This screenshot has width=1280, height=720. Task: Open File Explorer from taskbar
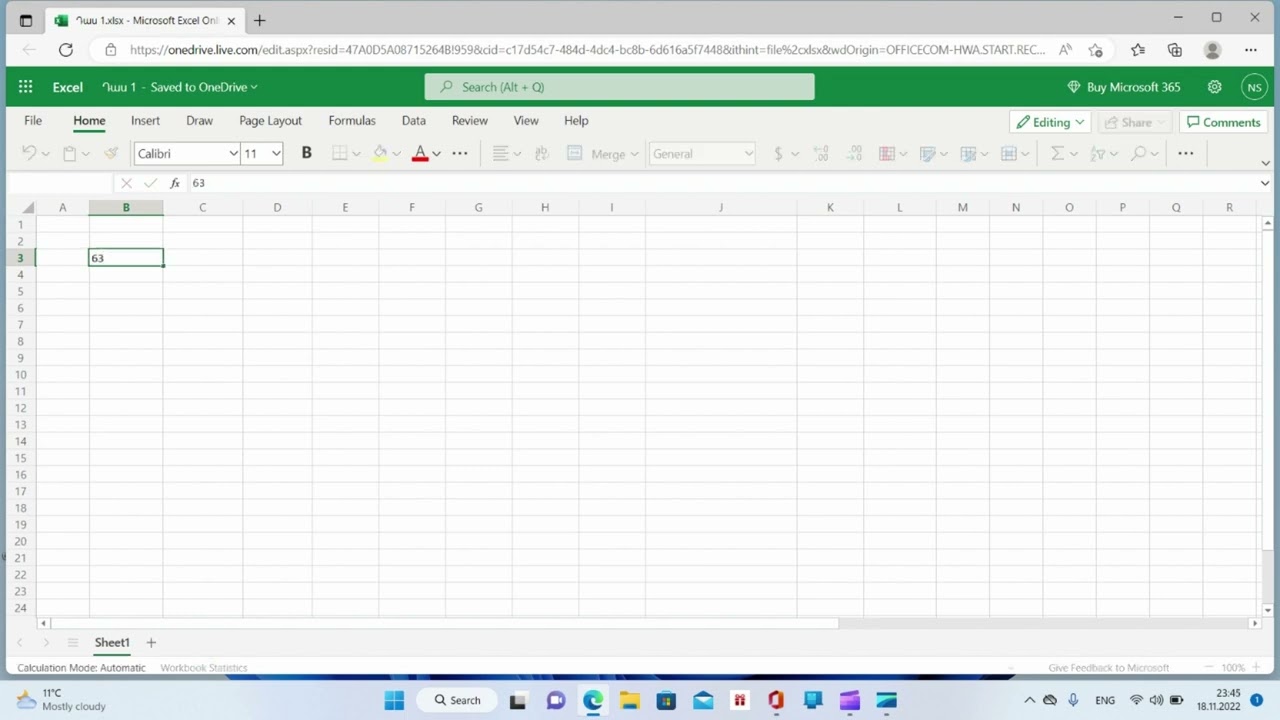click(x=629, y=700)
